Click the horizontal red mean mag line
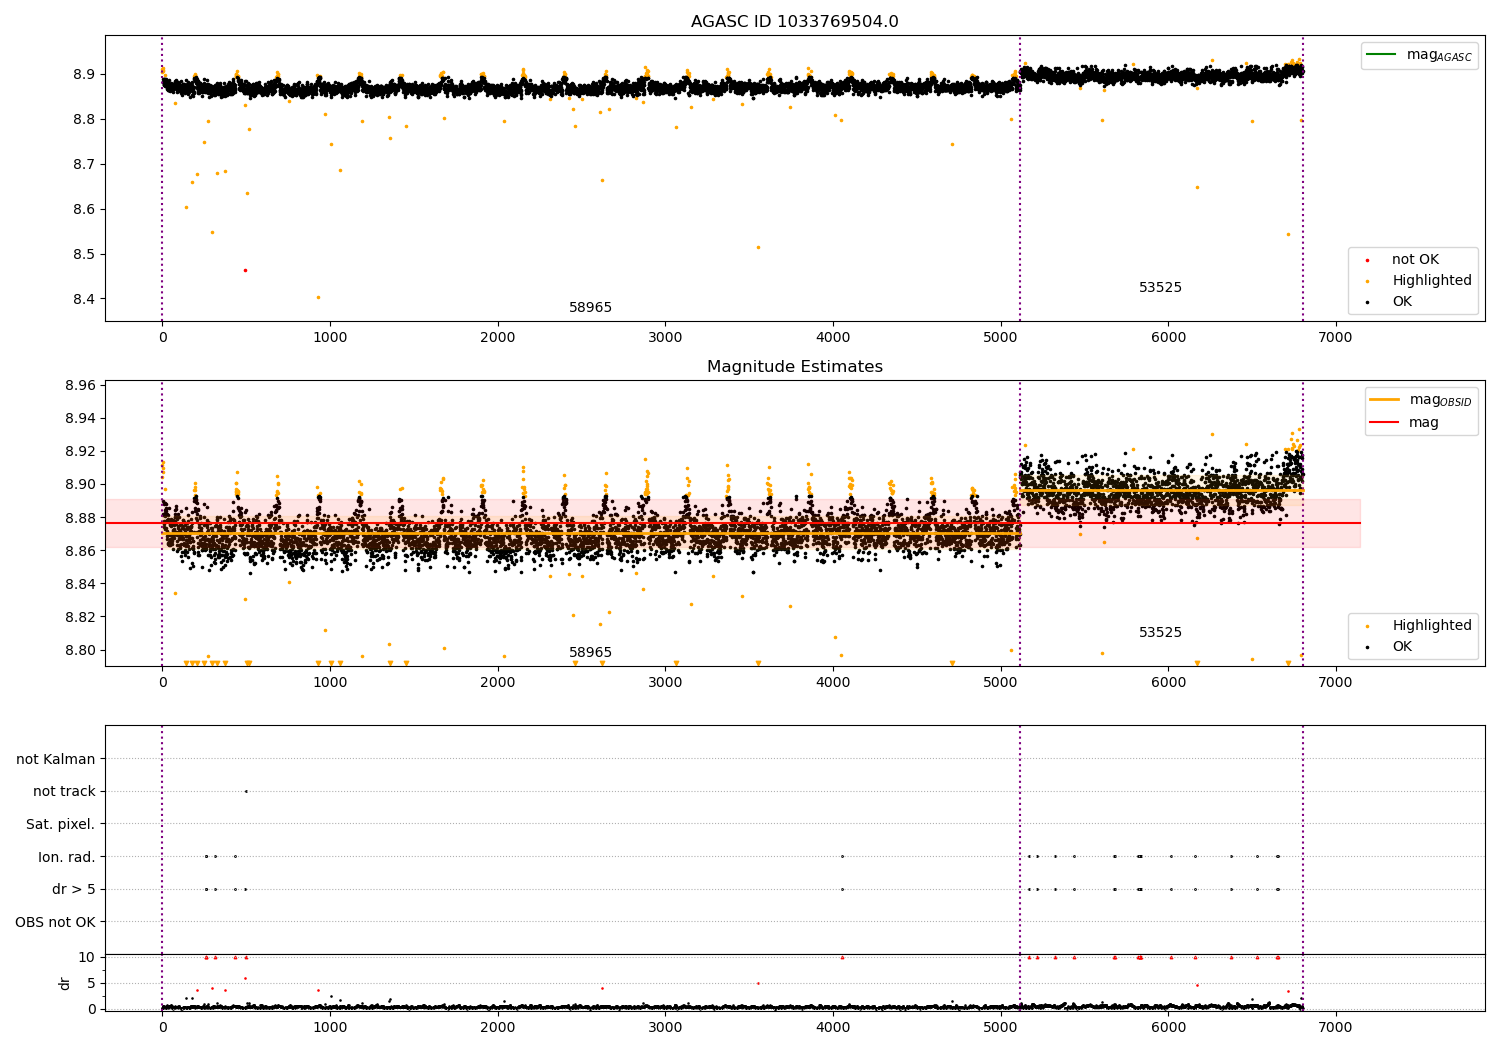Image resolution: width=1500 pixels, height=1050 pixels. (x=733, y=523)
